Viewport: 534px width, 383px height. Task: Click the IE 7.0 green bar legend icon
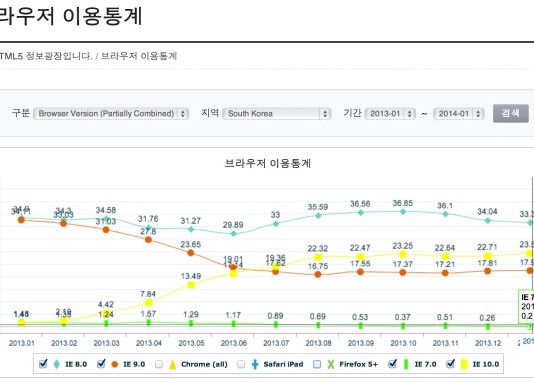[x=406, y=364]
